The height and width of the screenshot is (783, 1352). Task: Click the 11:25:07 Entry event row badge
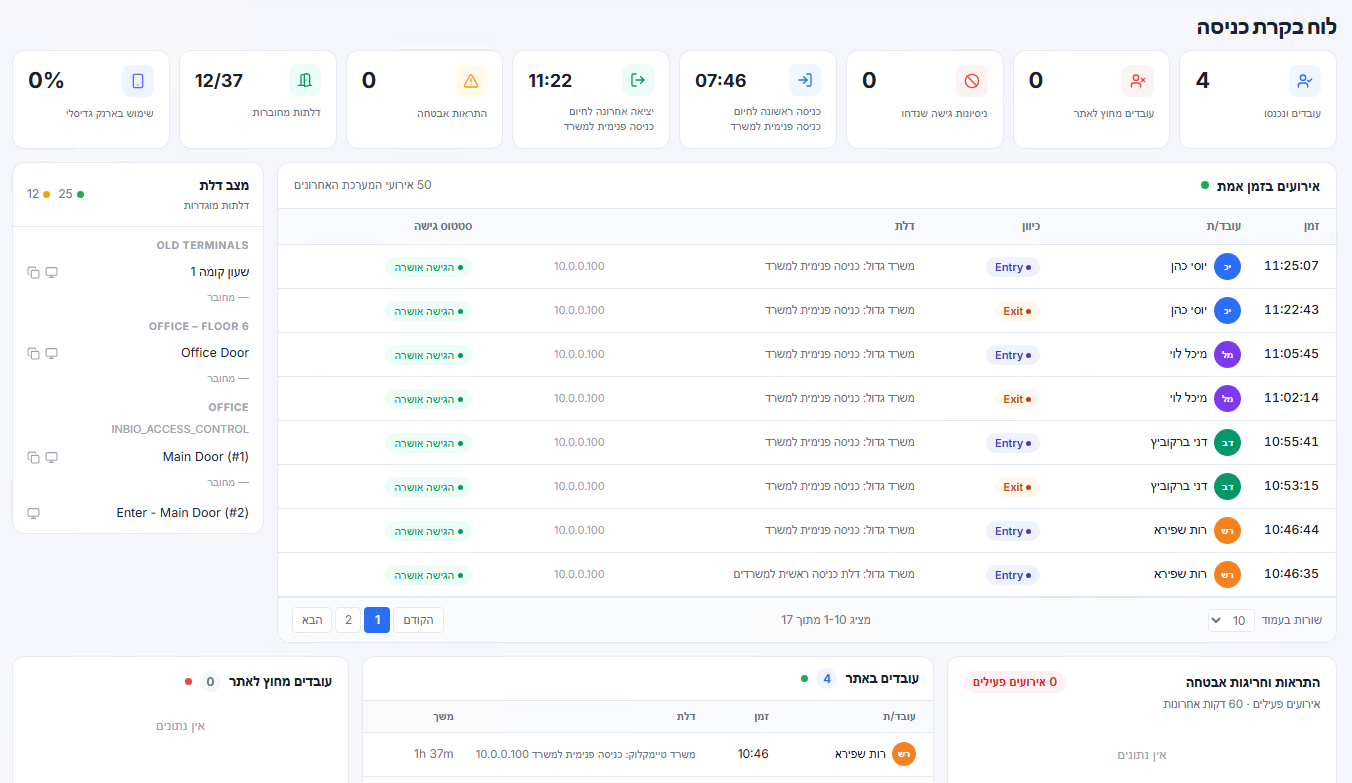tap(1013, 267)
